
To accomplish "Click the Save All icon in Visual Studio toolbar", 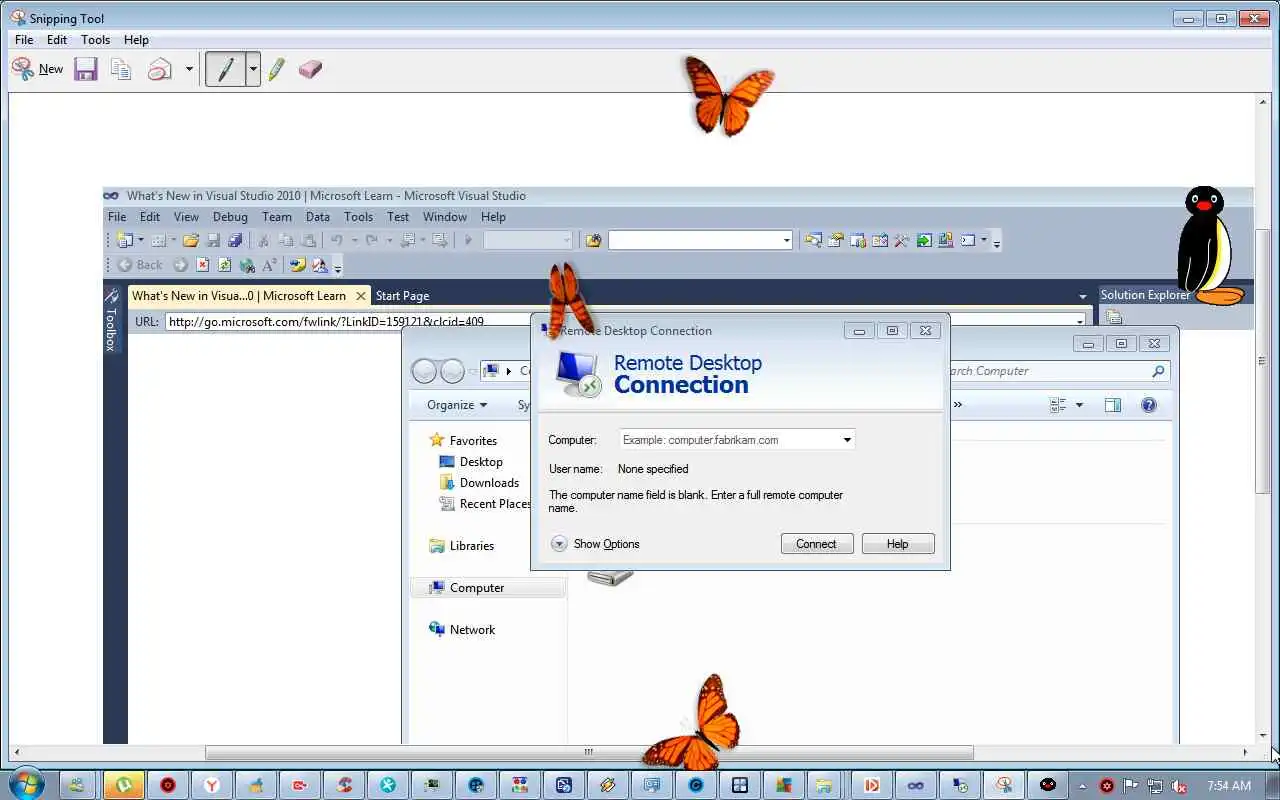I will (x=235, y=240).
